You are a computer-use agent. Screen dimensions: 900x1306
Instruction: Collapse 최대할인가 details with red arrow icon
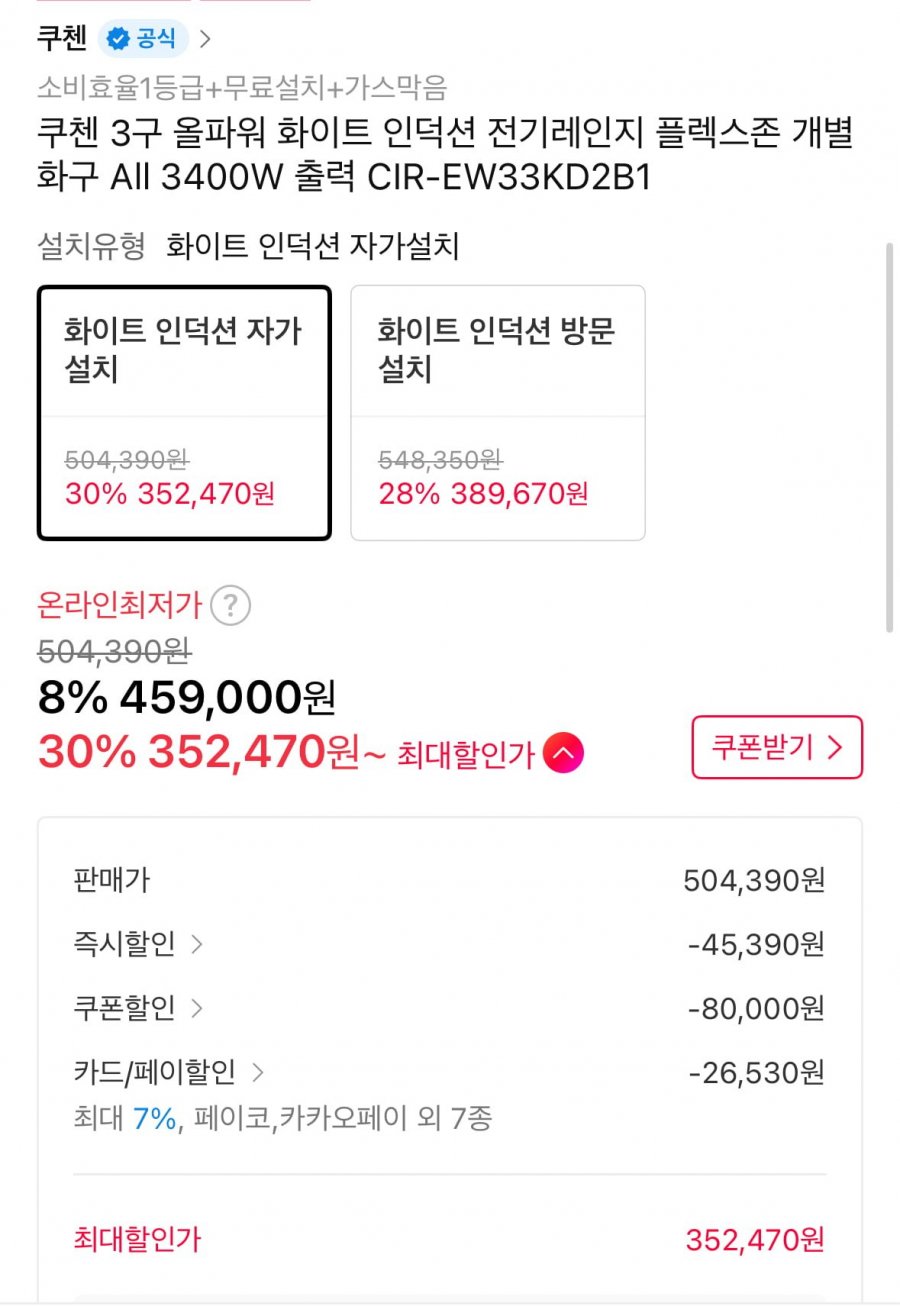[563, 753]
